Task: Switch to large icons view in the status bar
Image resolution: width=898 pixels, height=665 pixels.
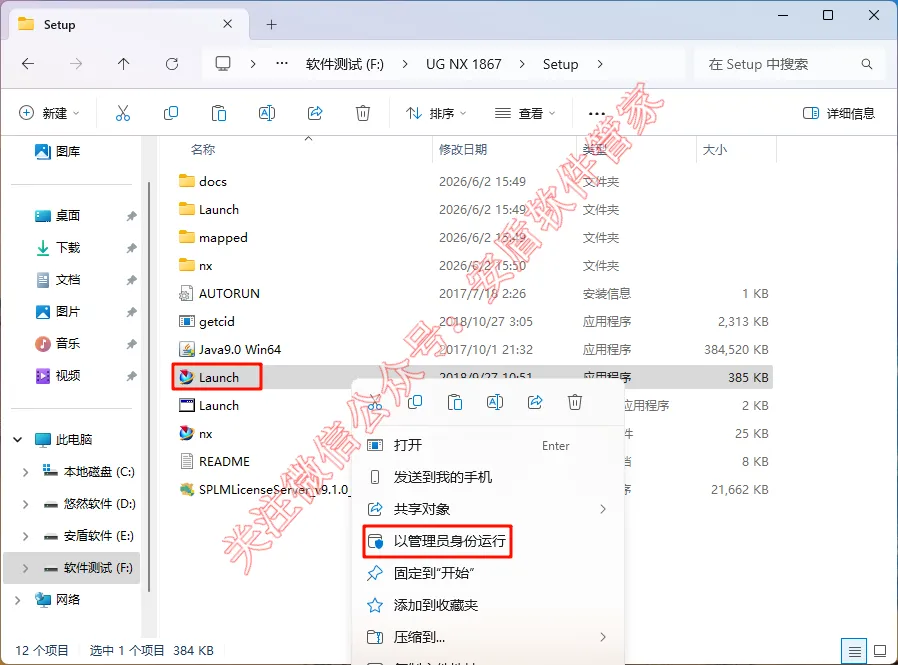Action: click(880, 651)
